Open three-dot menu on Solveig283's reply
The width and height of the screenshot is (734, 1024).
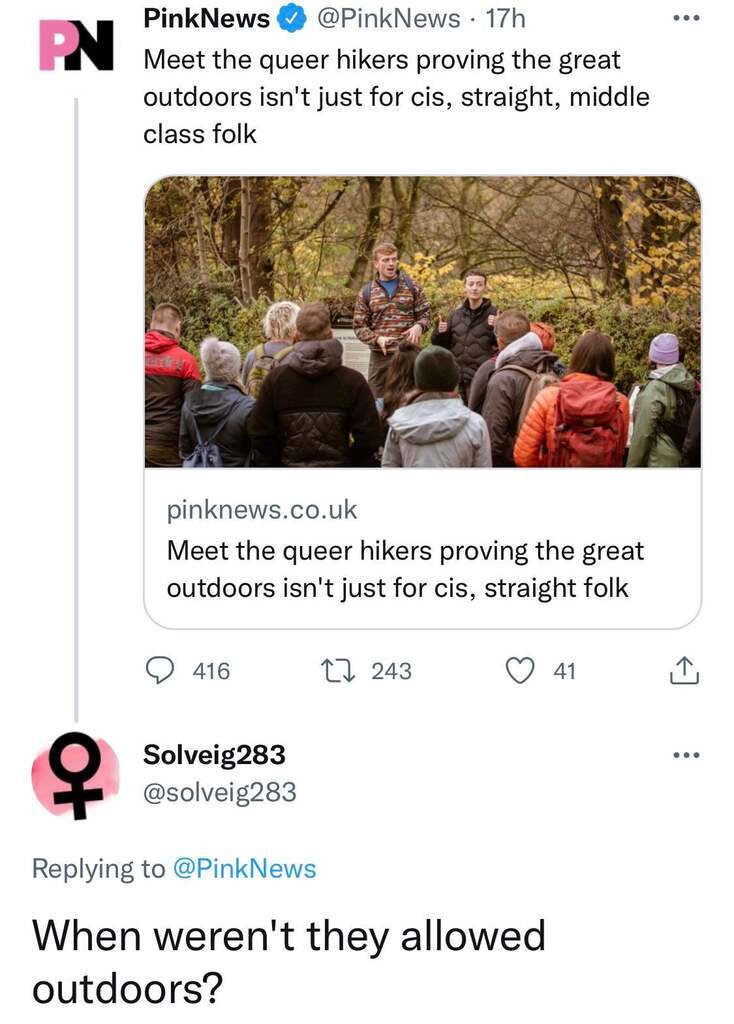pyautogui.click(x=684, y=756)
